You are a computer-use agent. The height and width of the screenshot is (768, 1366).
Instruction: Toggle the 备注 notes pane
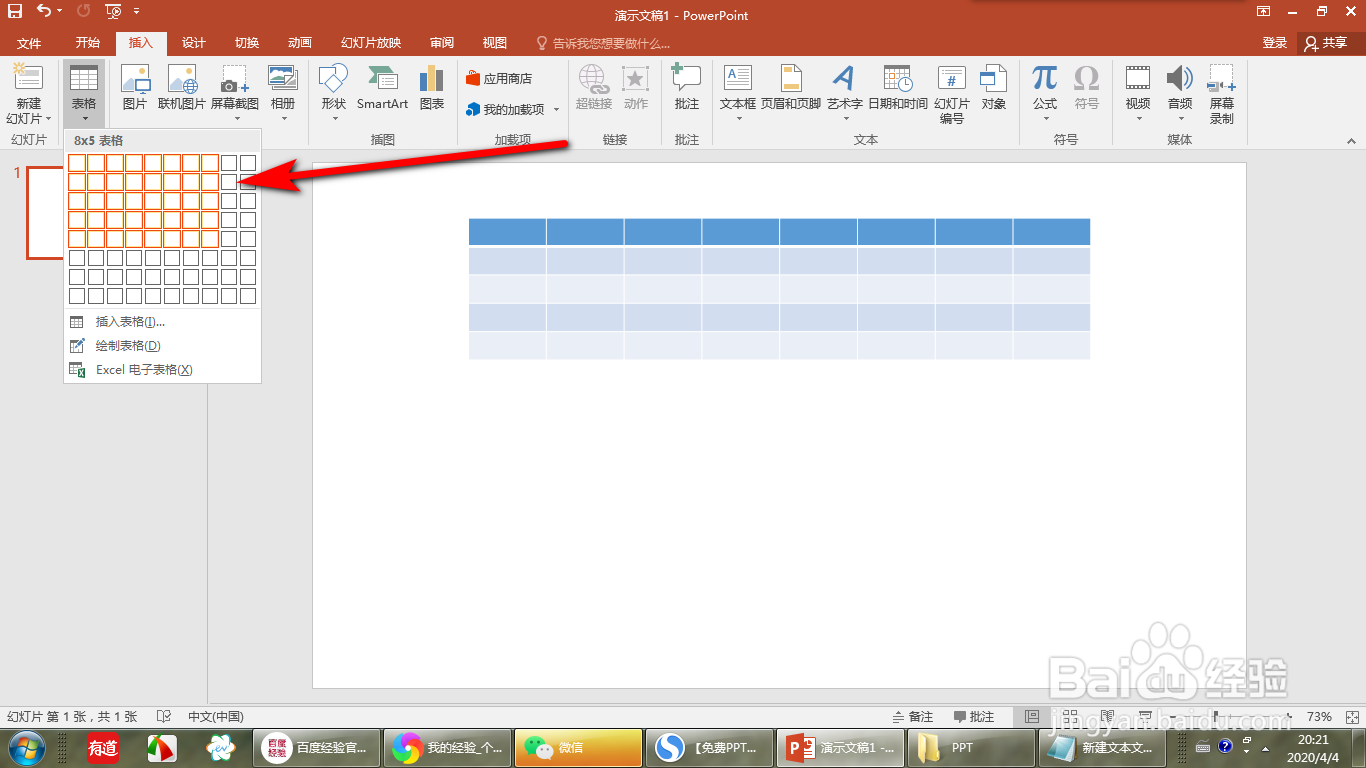click(x=913, y=716)
